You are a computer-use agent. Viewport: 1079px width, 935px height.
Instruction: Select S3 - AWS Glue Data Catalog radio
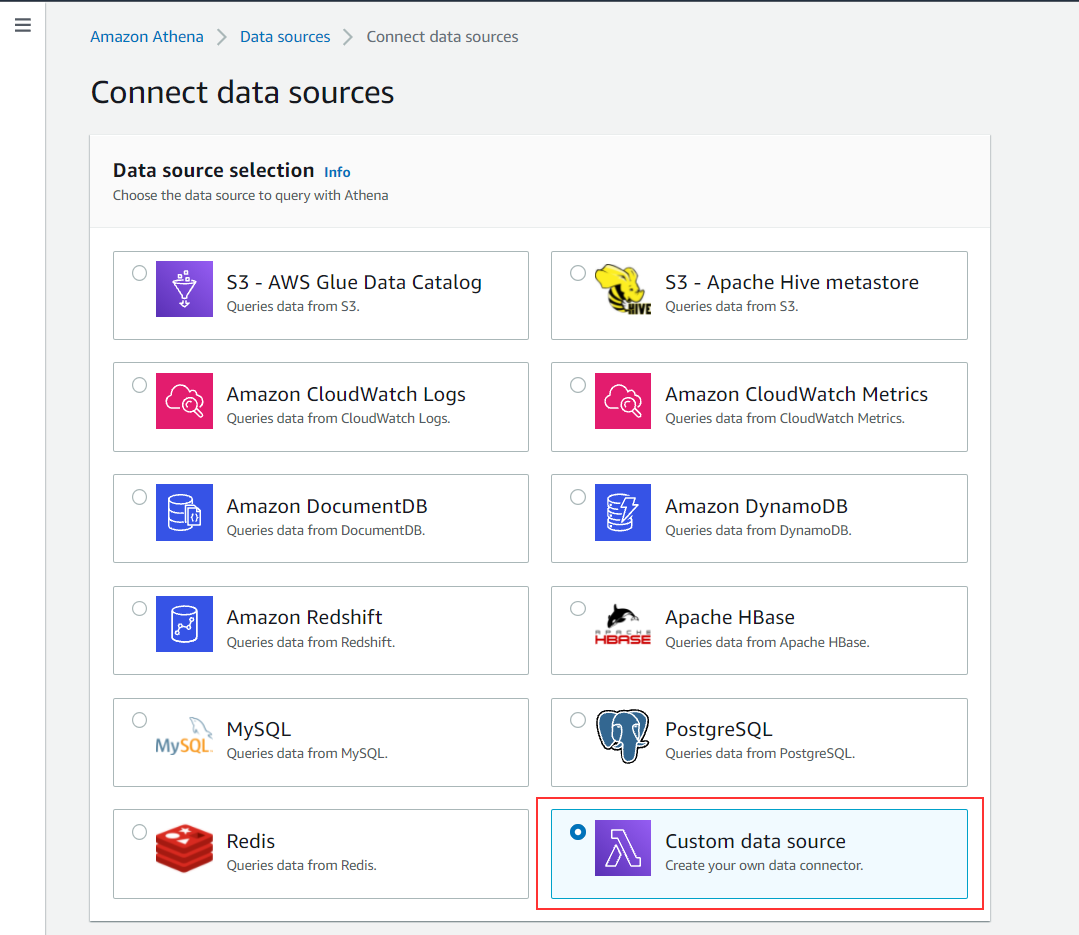pos(140,273)
